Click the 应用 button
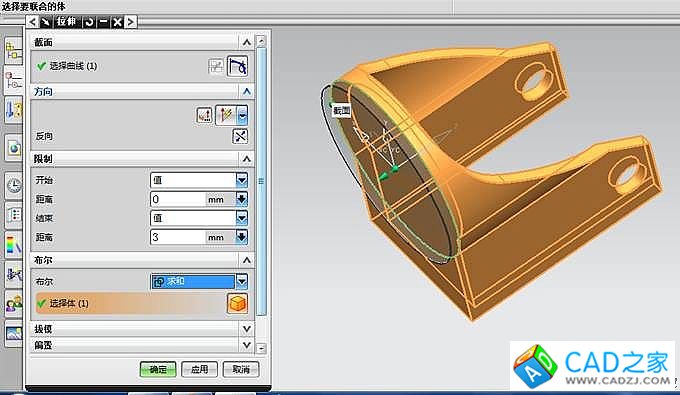The image size is (680, 395). (x=199, y=369)
